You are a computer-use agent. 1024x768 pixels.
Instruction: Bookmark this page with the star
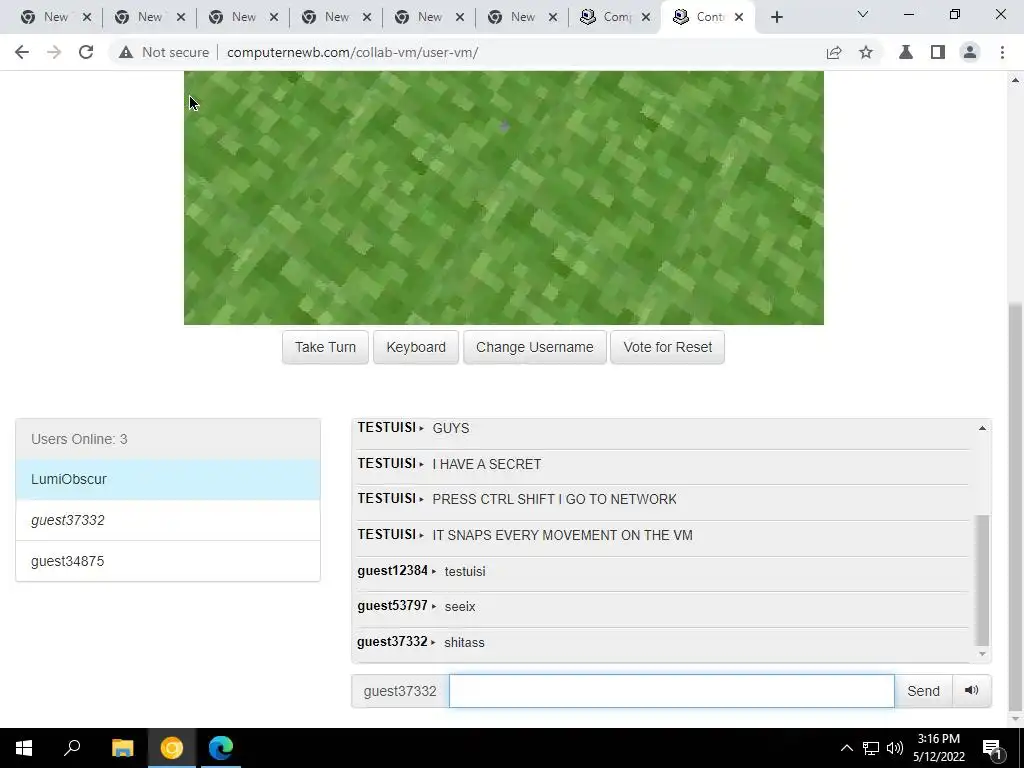click(866, 52)
